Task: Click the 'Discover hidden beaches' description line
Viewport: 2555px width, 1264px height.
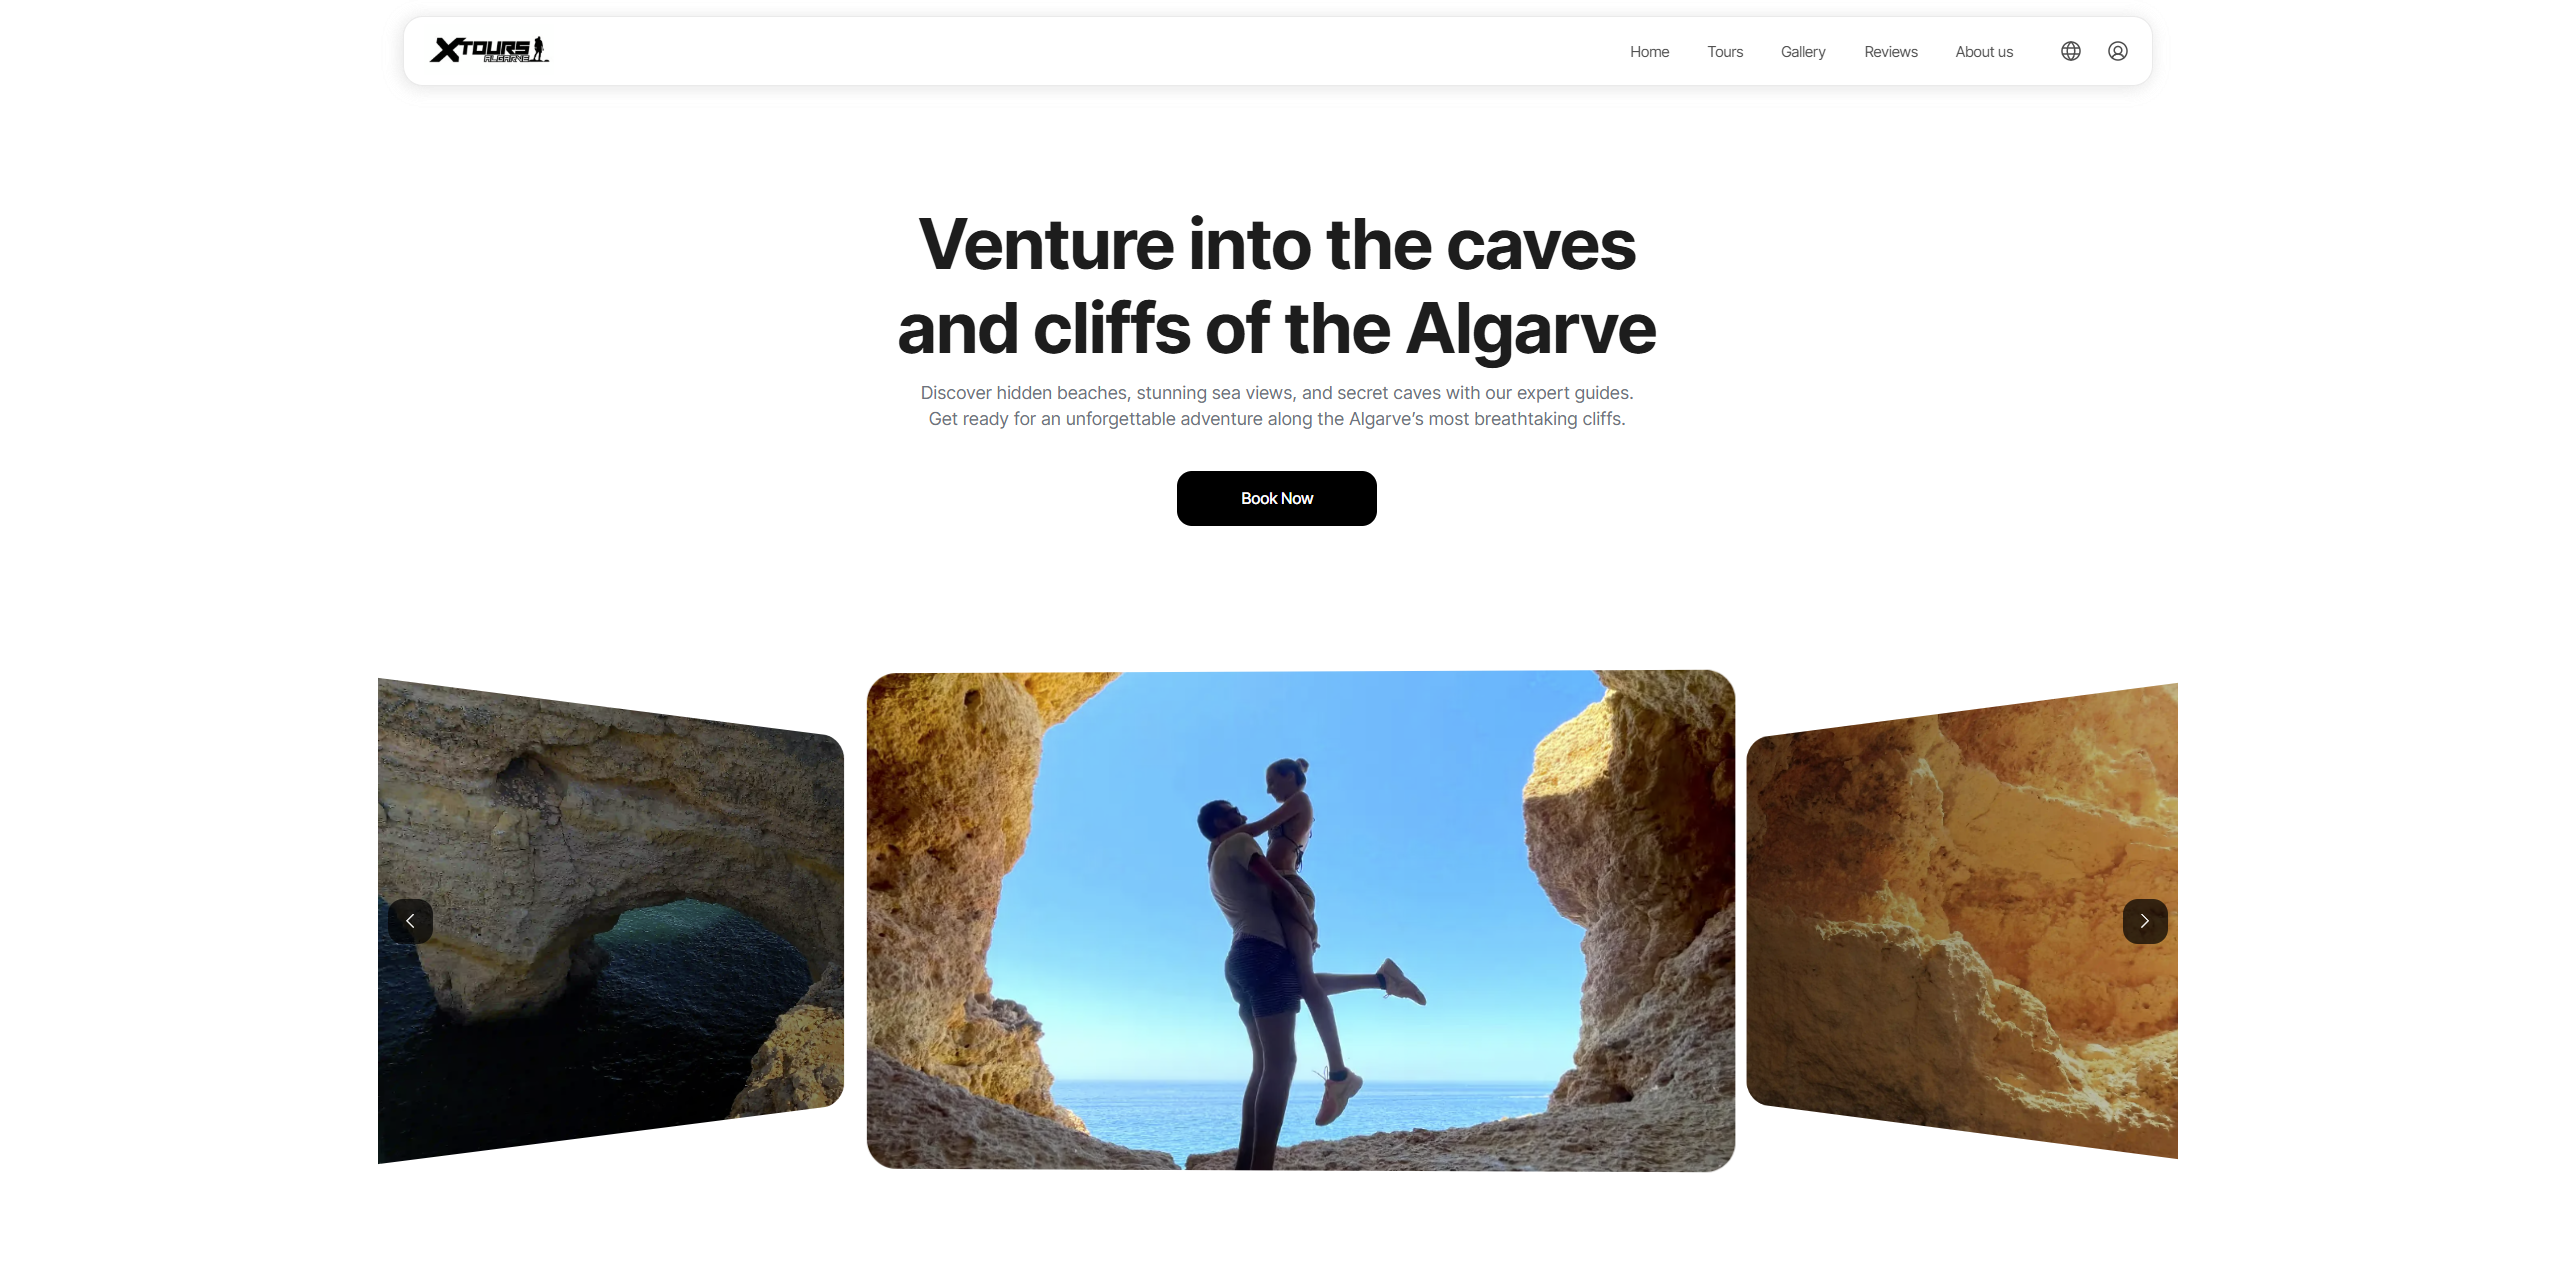Action: point(1276,393)
